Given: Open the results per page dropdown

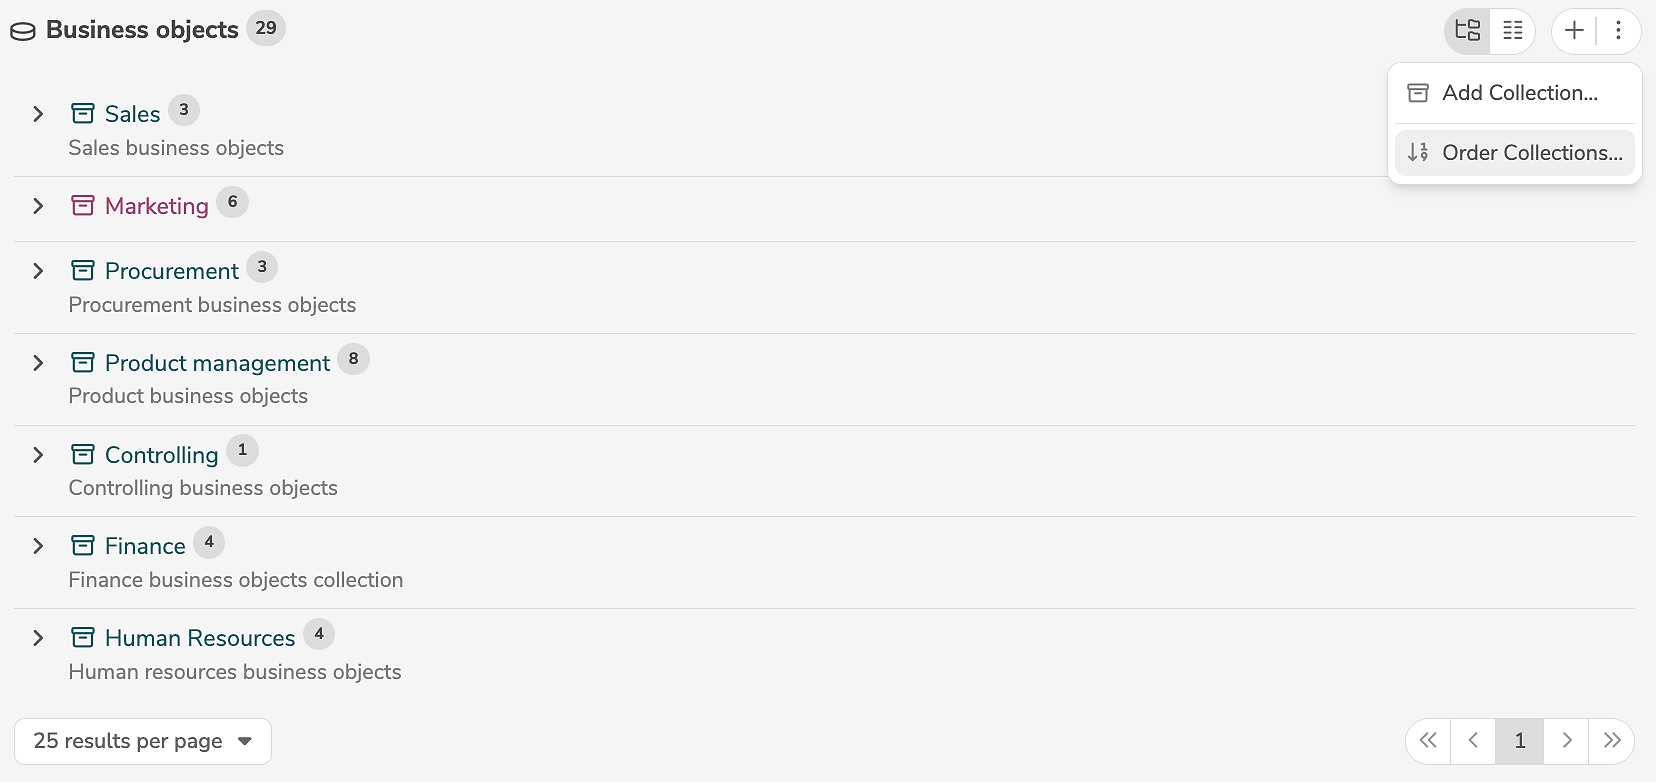Looking at the screenshot, I should 143,741.
